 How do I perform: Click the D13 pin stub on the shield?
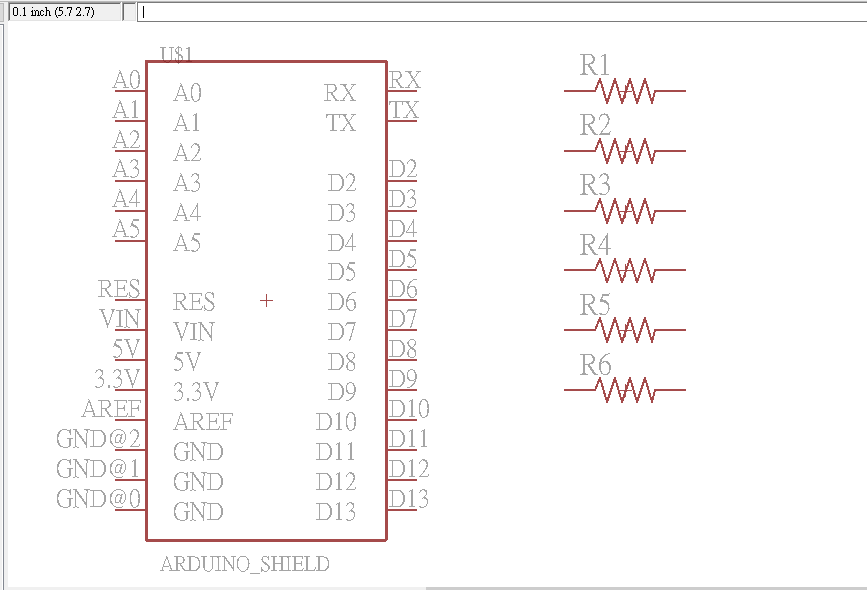pyautogui.click(x=402, y=510)
